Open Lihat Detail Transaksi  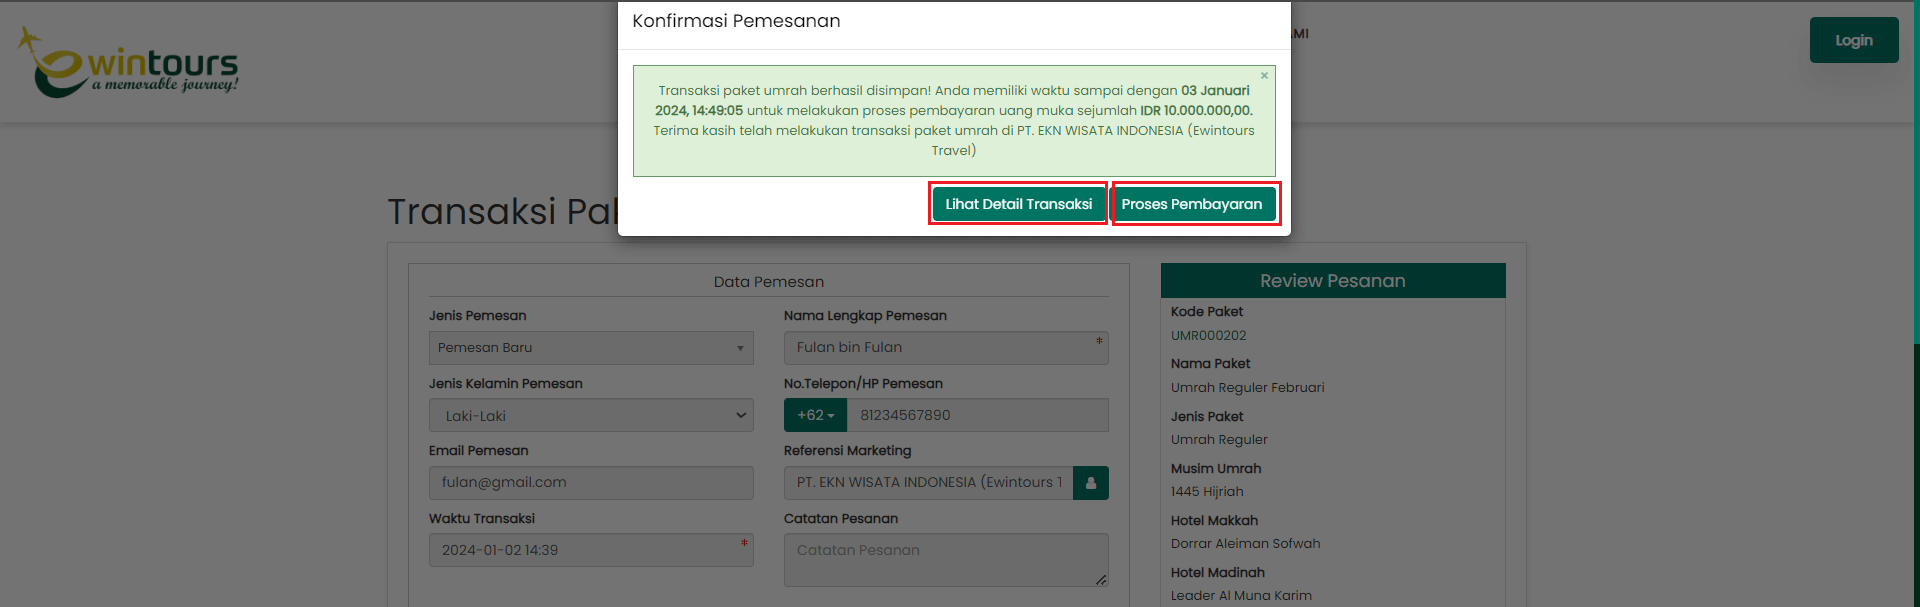pos(1018,204)
